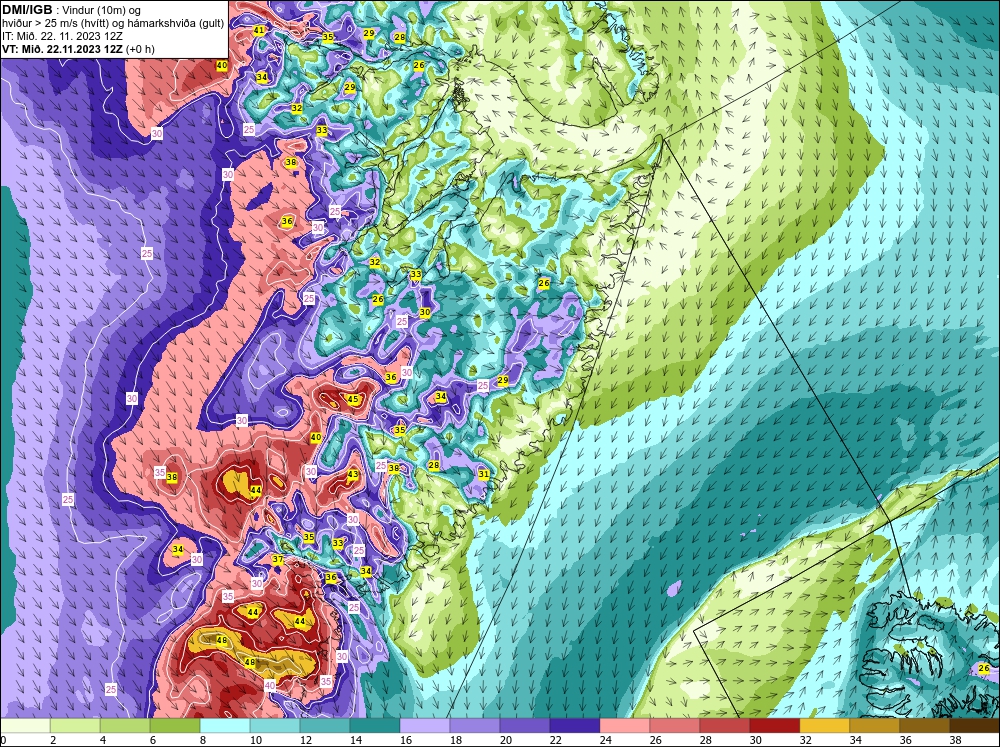The height and width of the screenshot is (747, 1000).
Task: Choose the dark teal 14–16 m/s legend swatch
Action: coord(375,725)
